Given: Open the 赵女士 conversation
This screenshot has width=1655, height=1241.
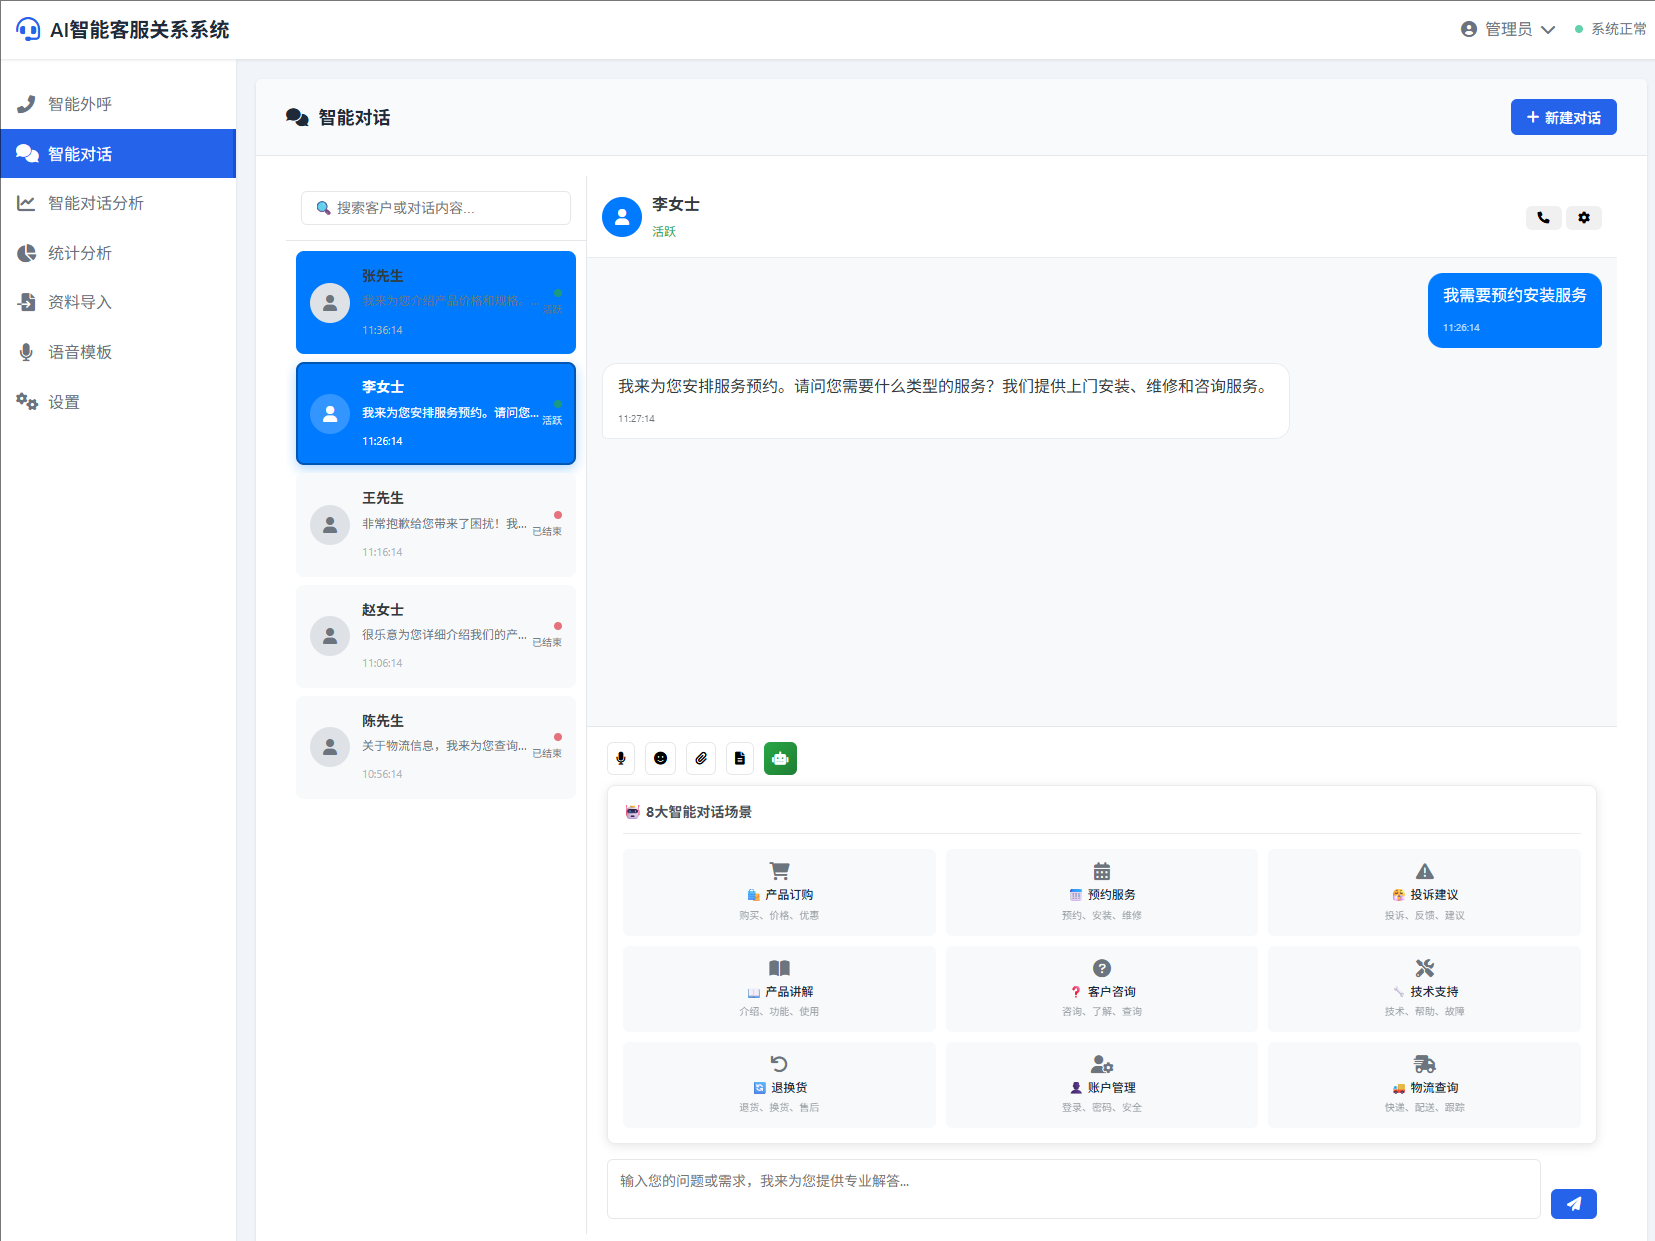Looking at the screenshot, I should click(436, 636).
